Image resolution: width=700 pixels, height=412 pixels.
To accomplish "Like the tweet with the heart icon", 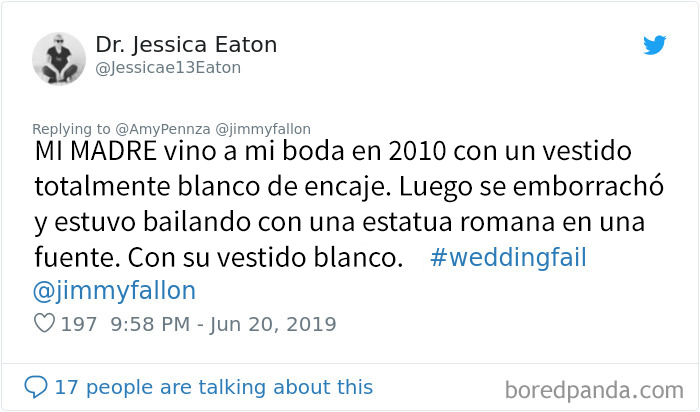I will point(44,324).
